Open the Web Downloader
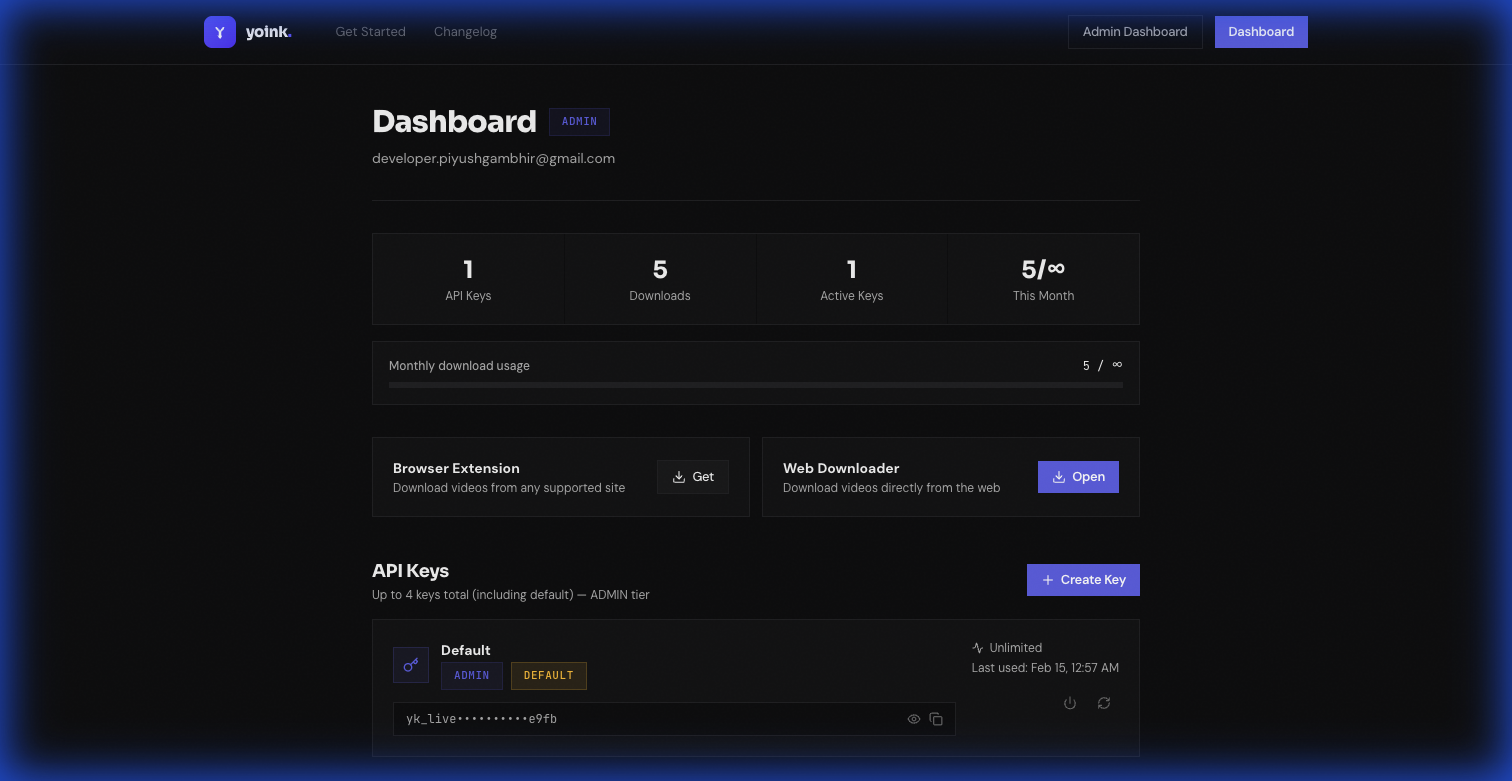This screenshot has height=781, width=1512. click(x=1078, y=477)
